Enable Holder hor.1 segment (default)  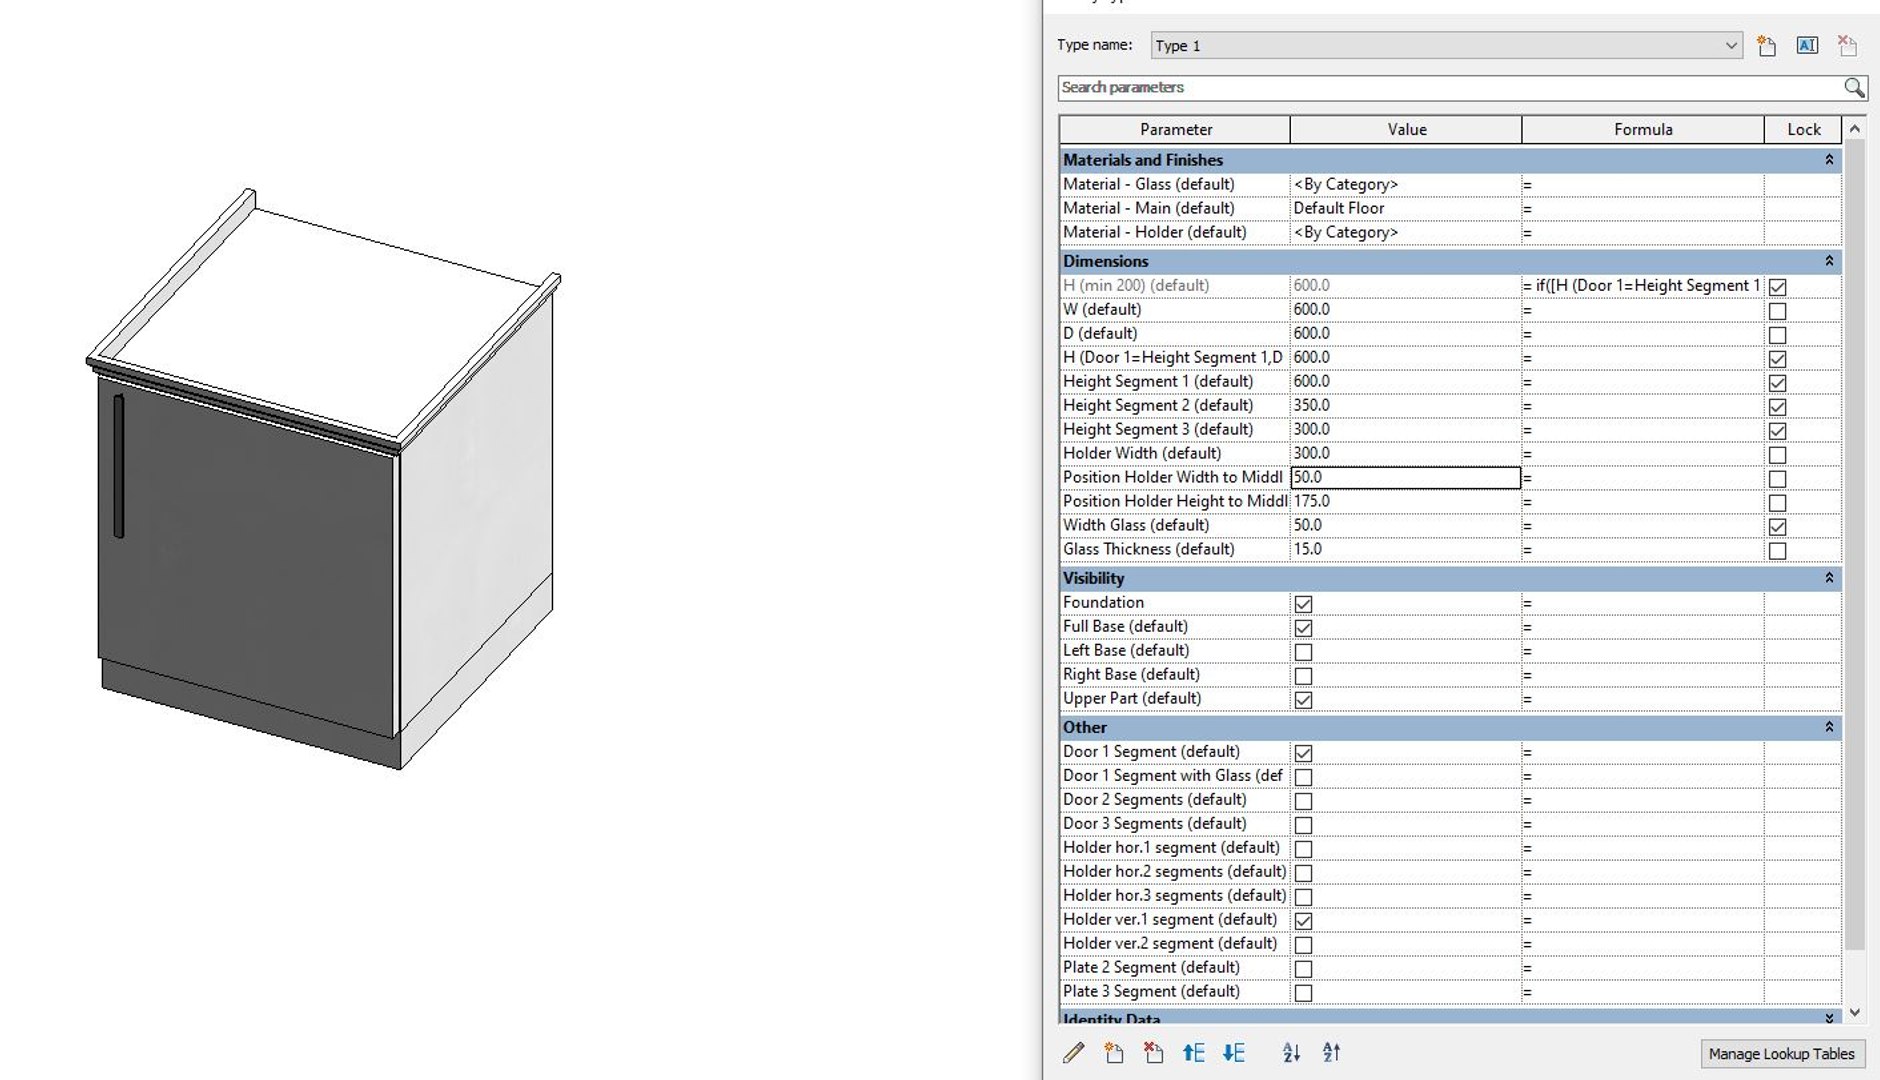tap(1303, 848)
